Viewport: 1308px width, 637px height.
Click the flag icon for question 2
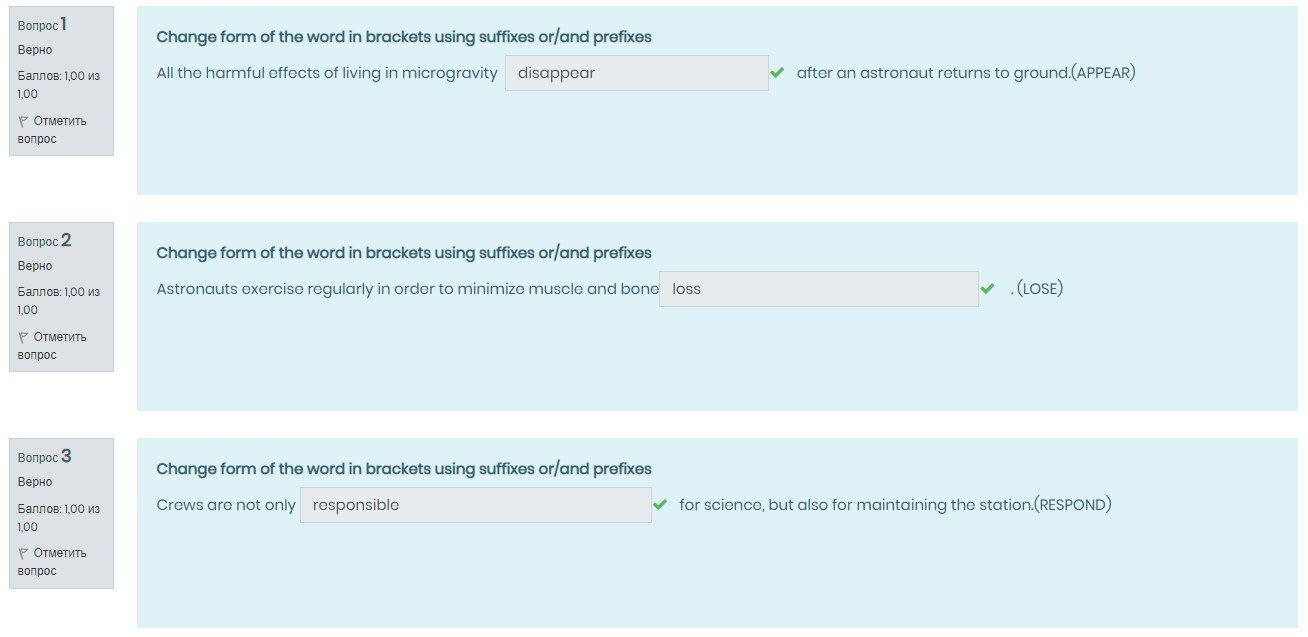pyautogui.click(x=23, y=337)
